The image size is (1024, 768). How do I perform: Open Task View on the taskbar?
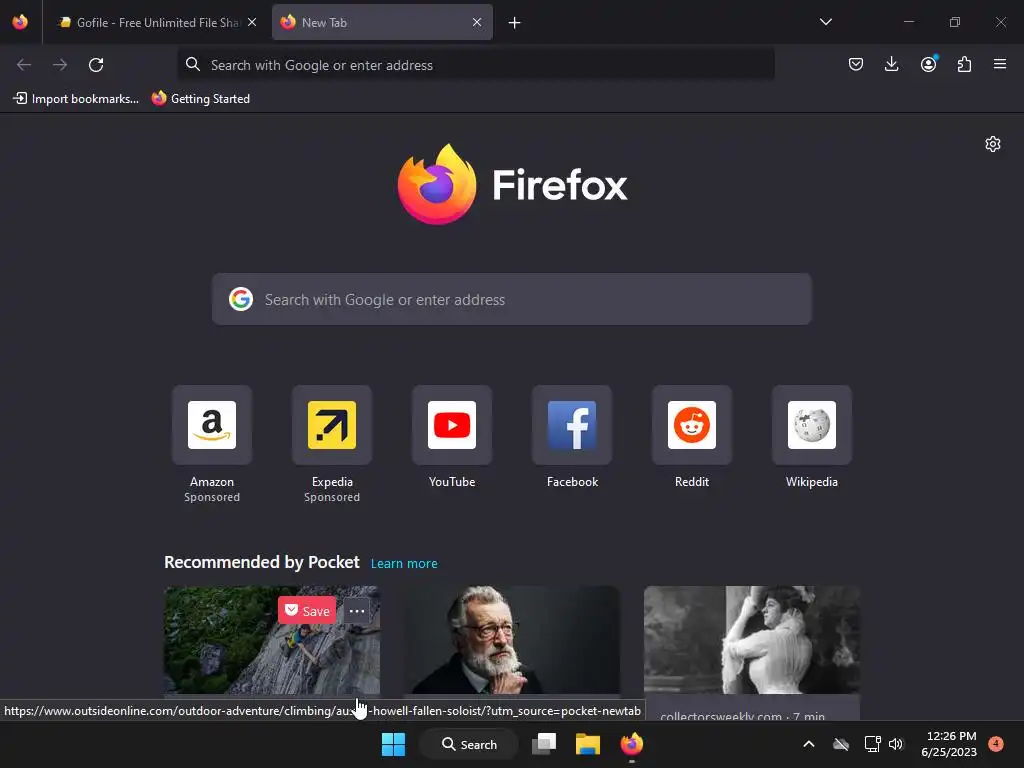click(x=544, y=744)
